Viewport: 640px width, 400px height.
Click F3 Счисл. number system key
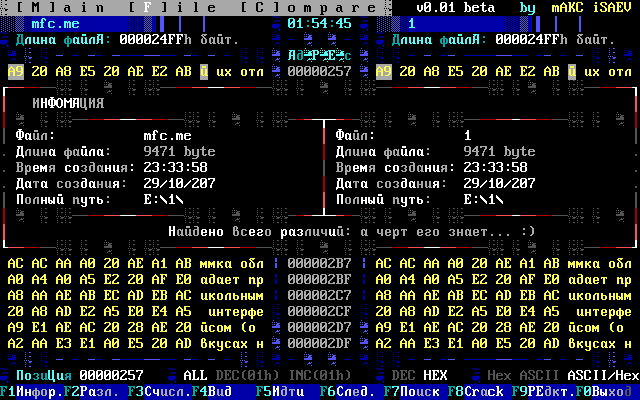[160, 391]
